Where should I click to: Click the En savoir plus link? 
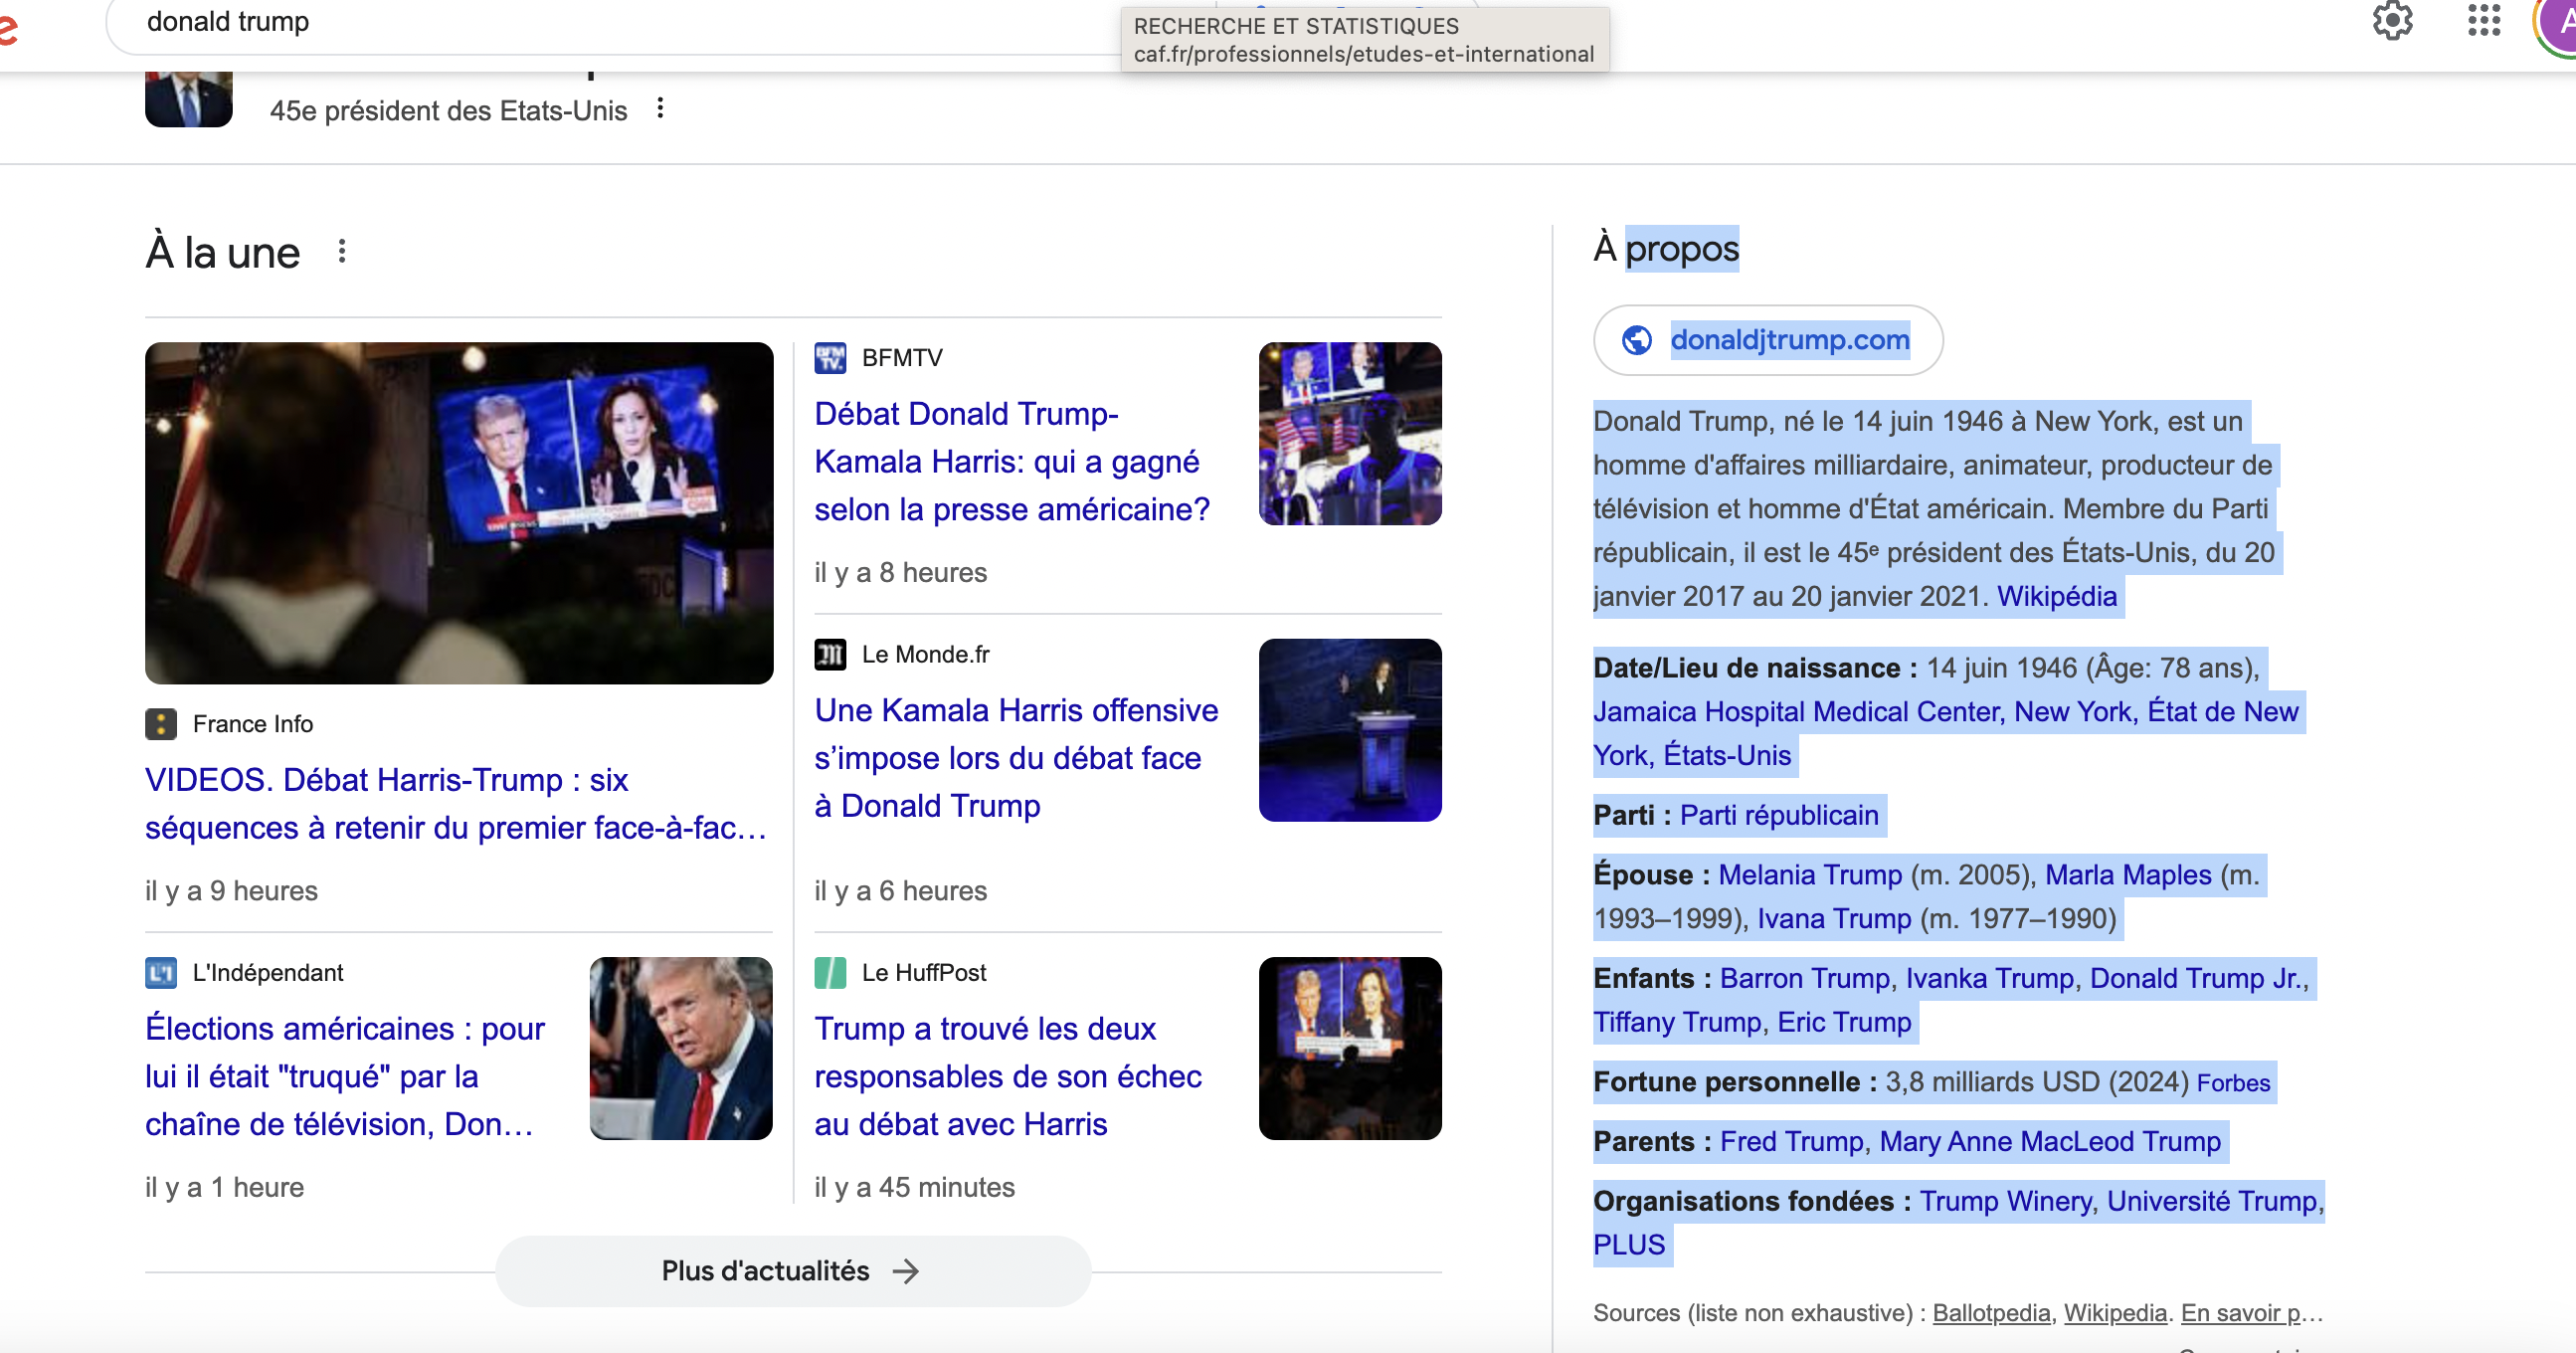coord(2251,1314)
